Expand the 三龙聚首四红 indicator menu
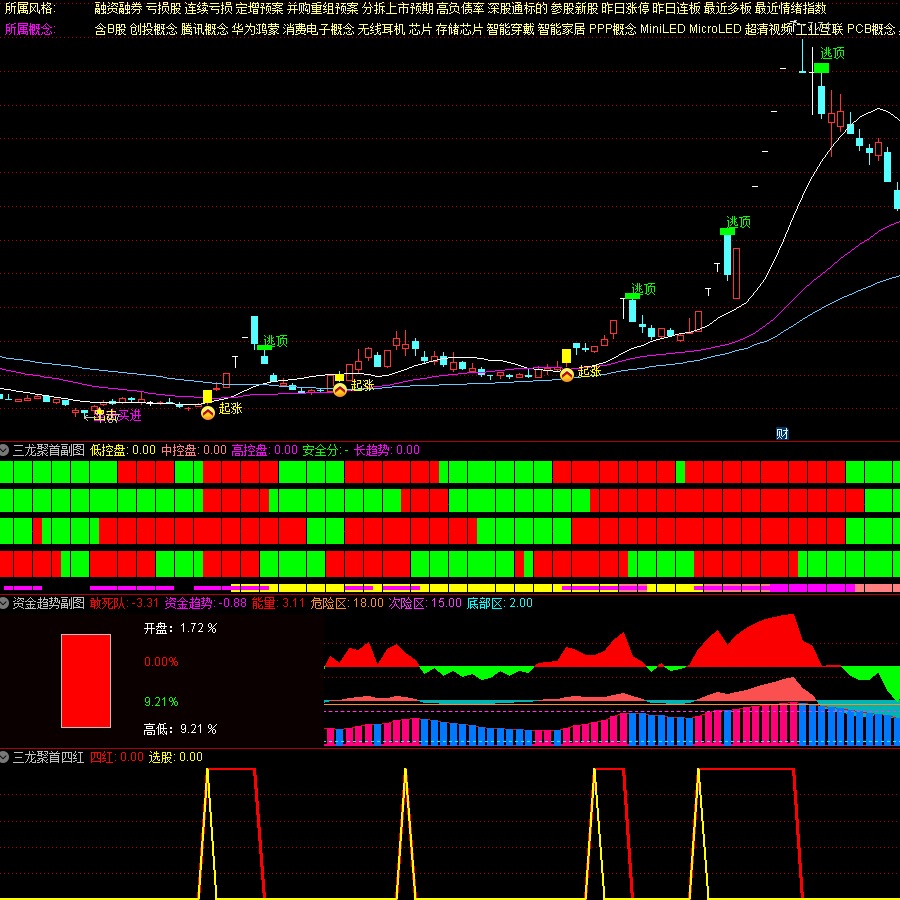The height and width of the screenshot is (900, 900). point(5,757)
